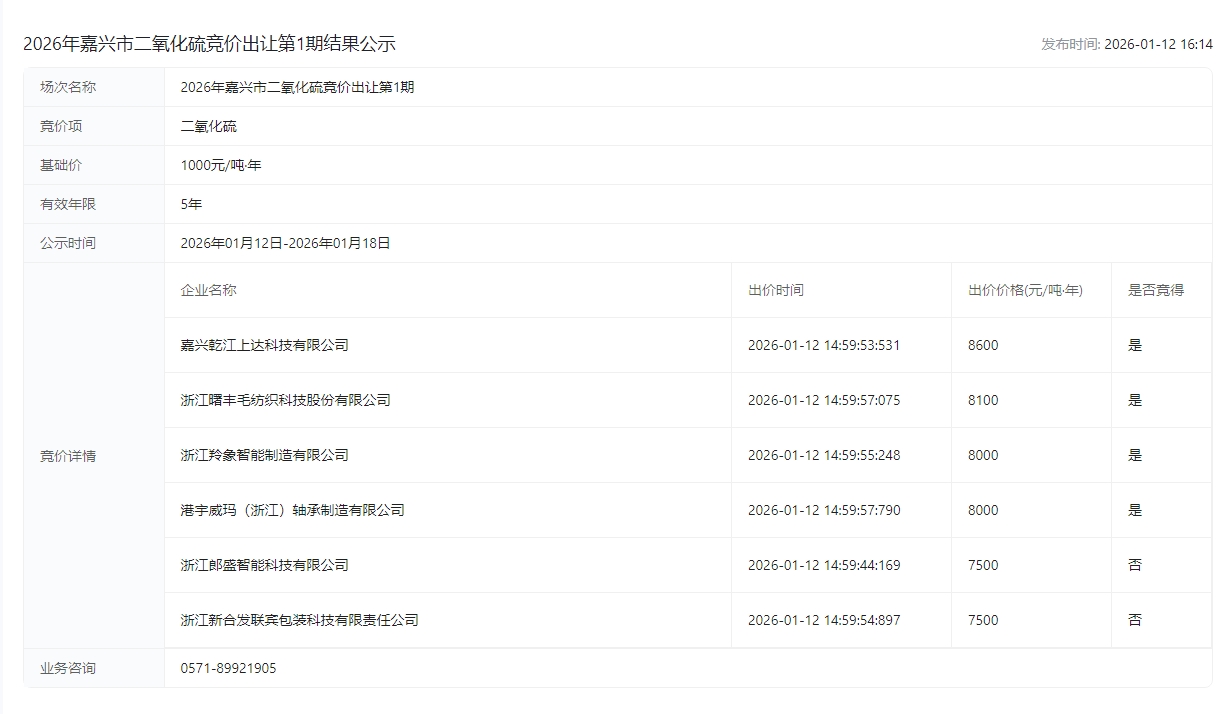Select company 浙江曙丰毛纺织科技股份有限公司

(285, 400)
